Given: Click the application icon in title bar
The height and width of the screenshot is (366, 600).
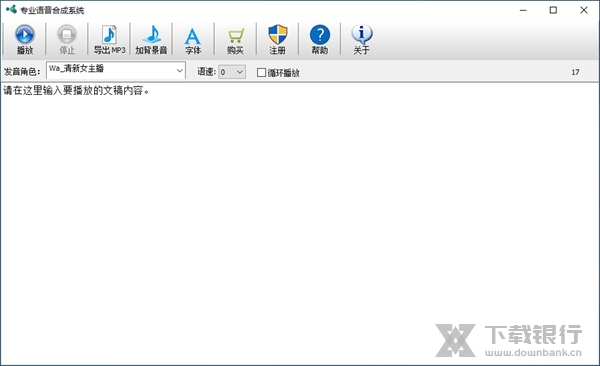Looking at the screenshot, I should (x=11, y=10).
